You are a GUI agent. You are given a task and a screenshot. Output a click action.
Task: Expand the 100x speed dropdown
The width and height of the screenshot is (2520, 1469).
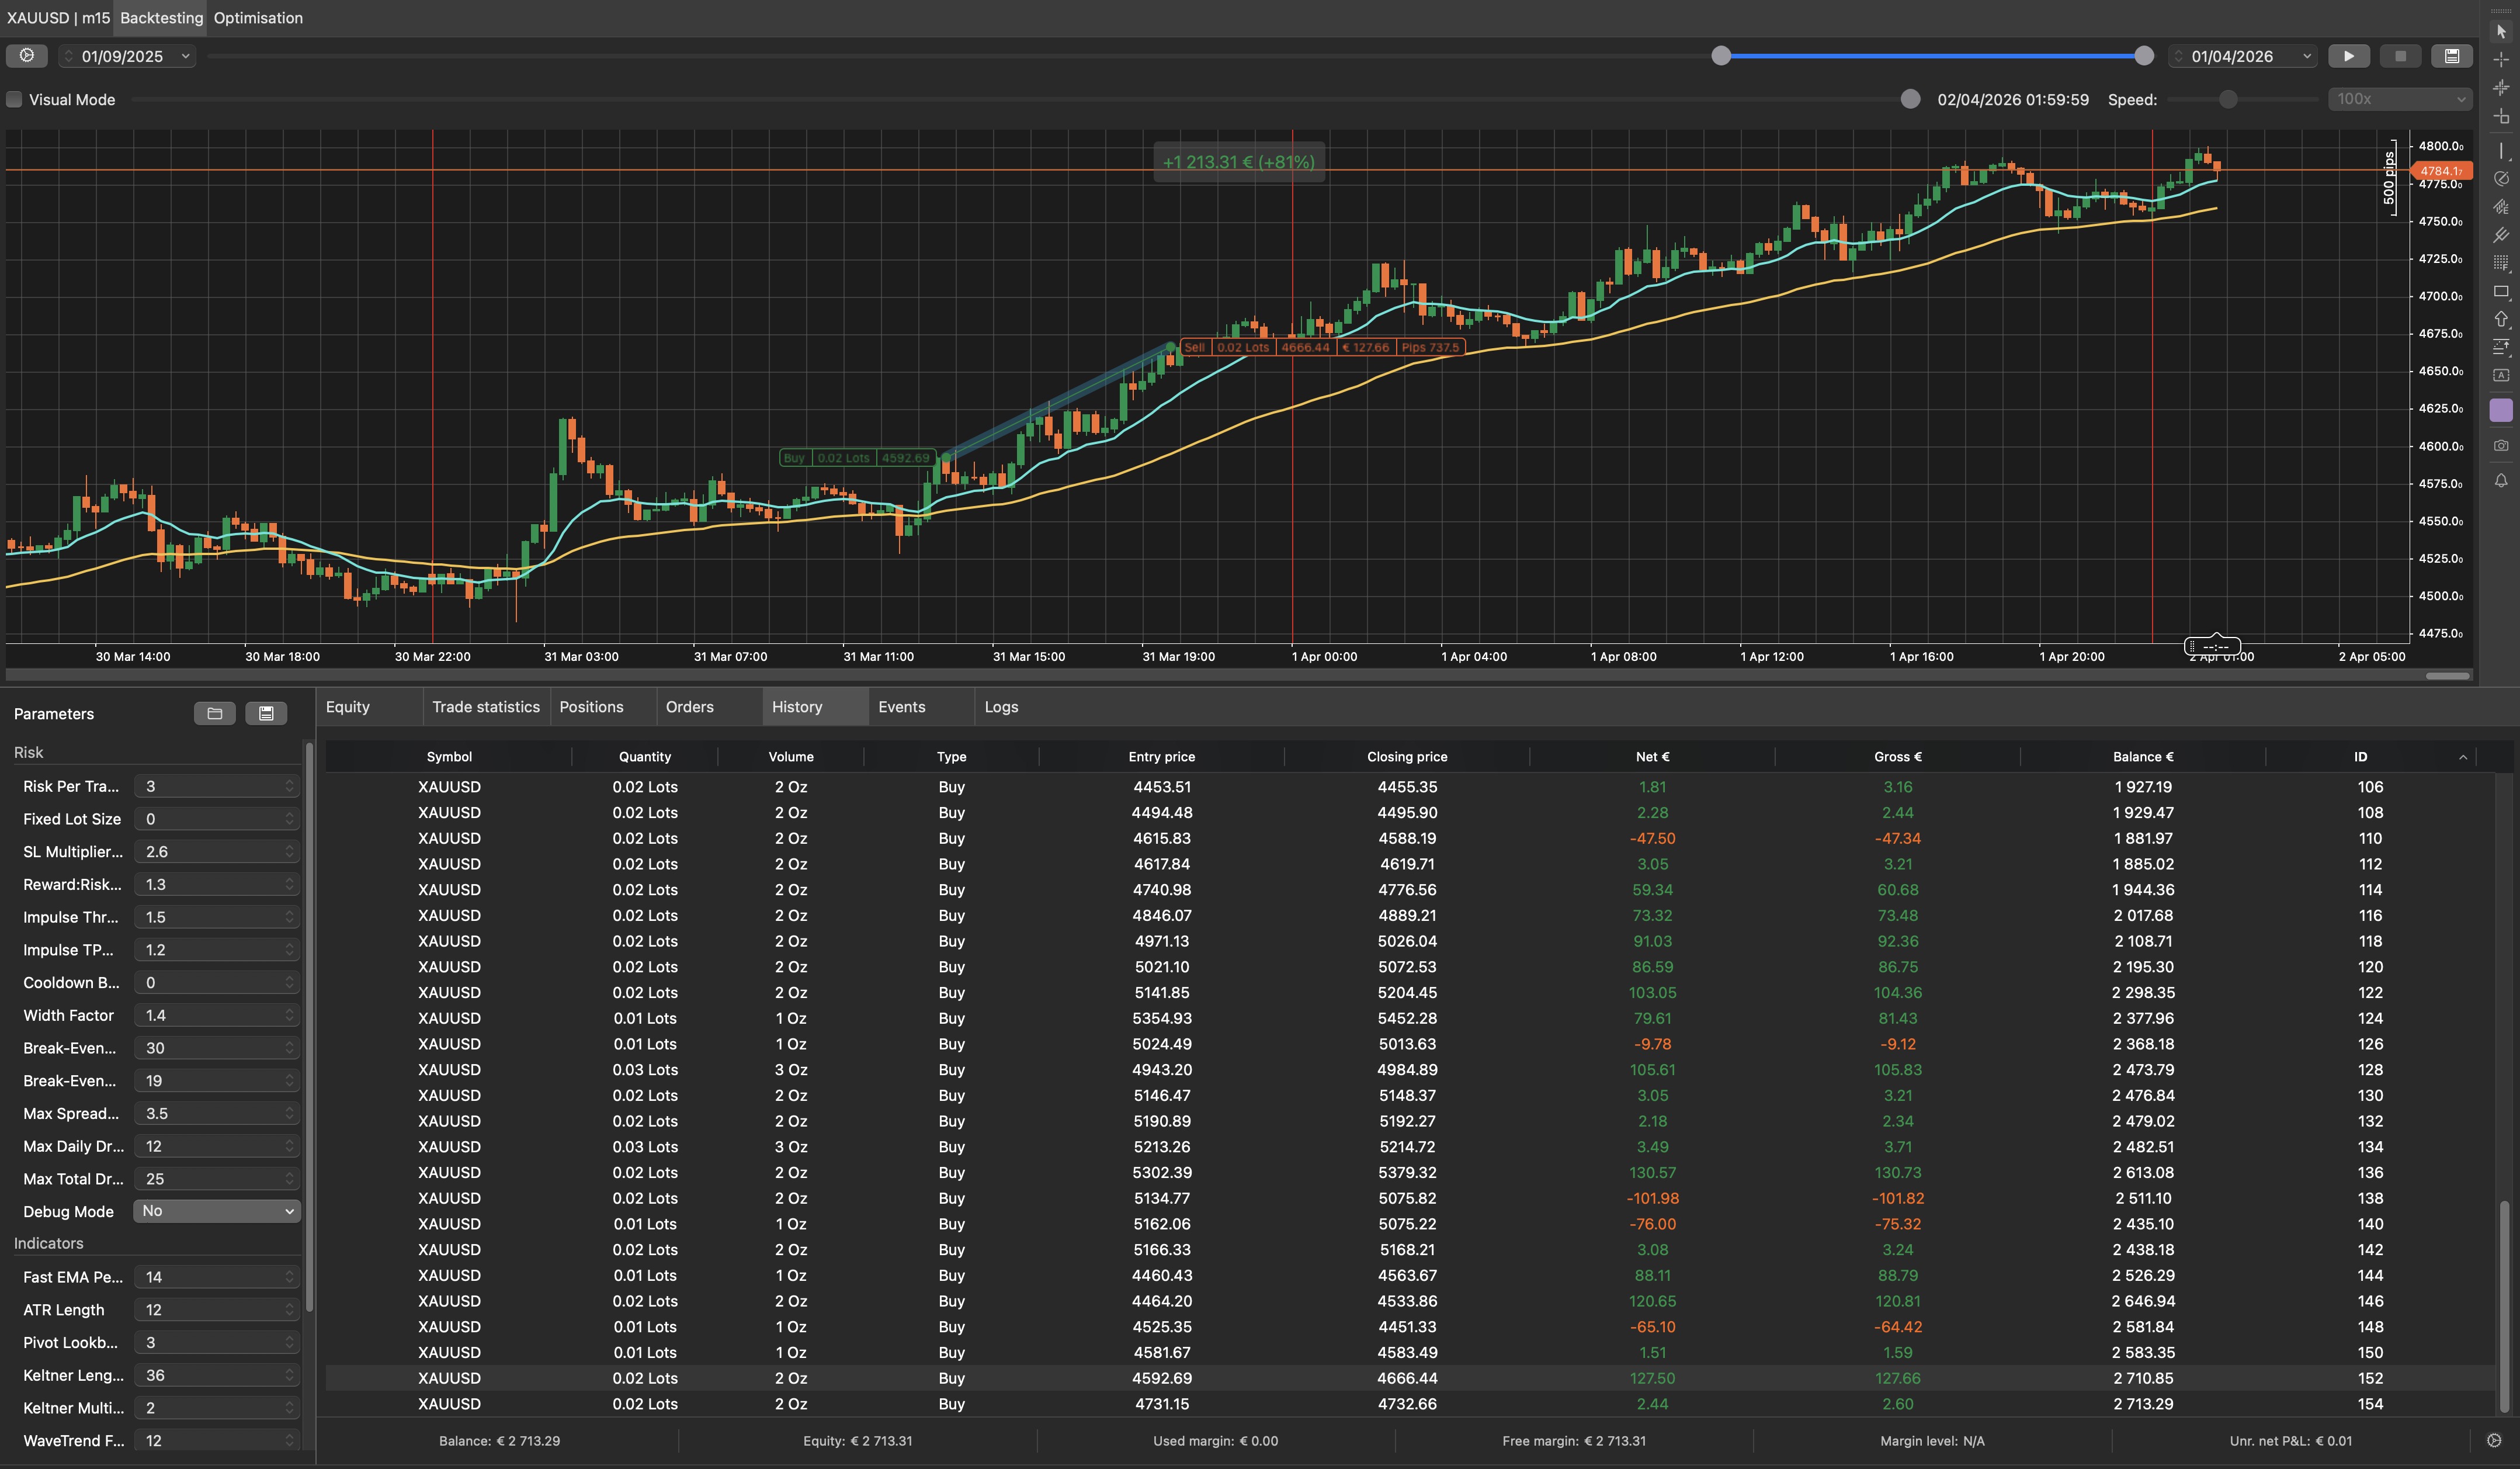[x=2400, y=99]
